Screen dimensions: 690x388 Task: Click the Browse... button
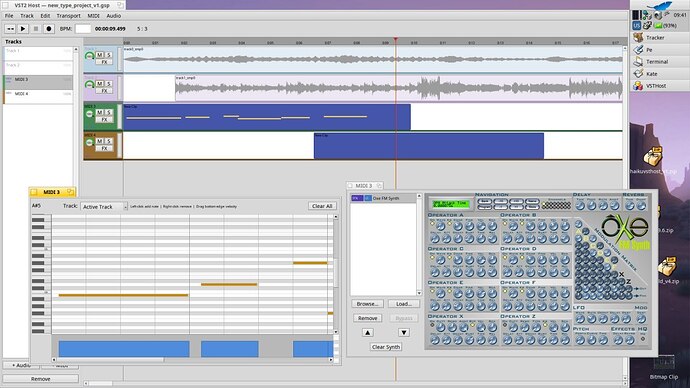pyautogui.click(x=367, y=304)
